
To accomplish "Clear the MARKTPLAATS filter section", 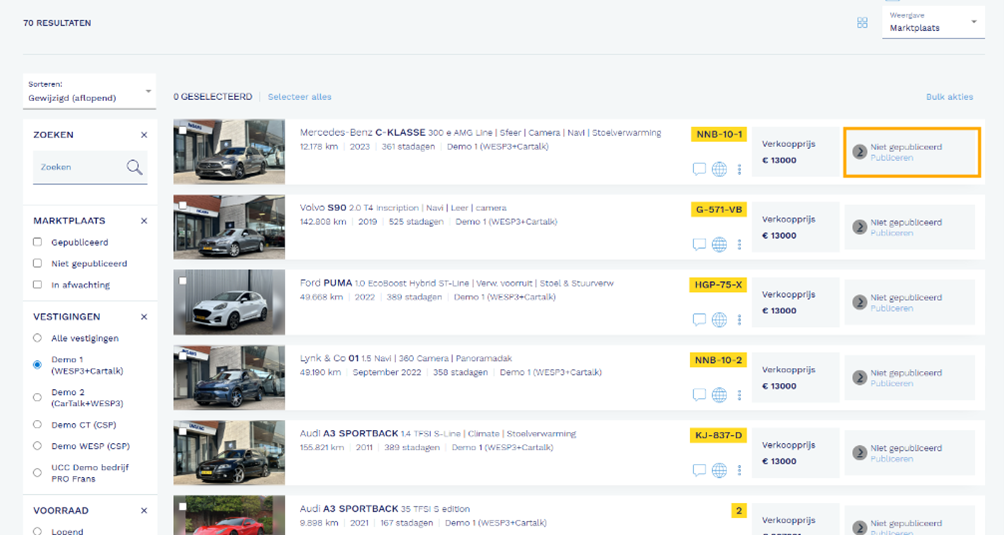I will [144, 221].
